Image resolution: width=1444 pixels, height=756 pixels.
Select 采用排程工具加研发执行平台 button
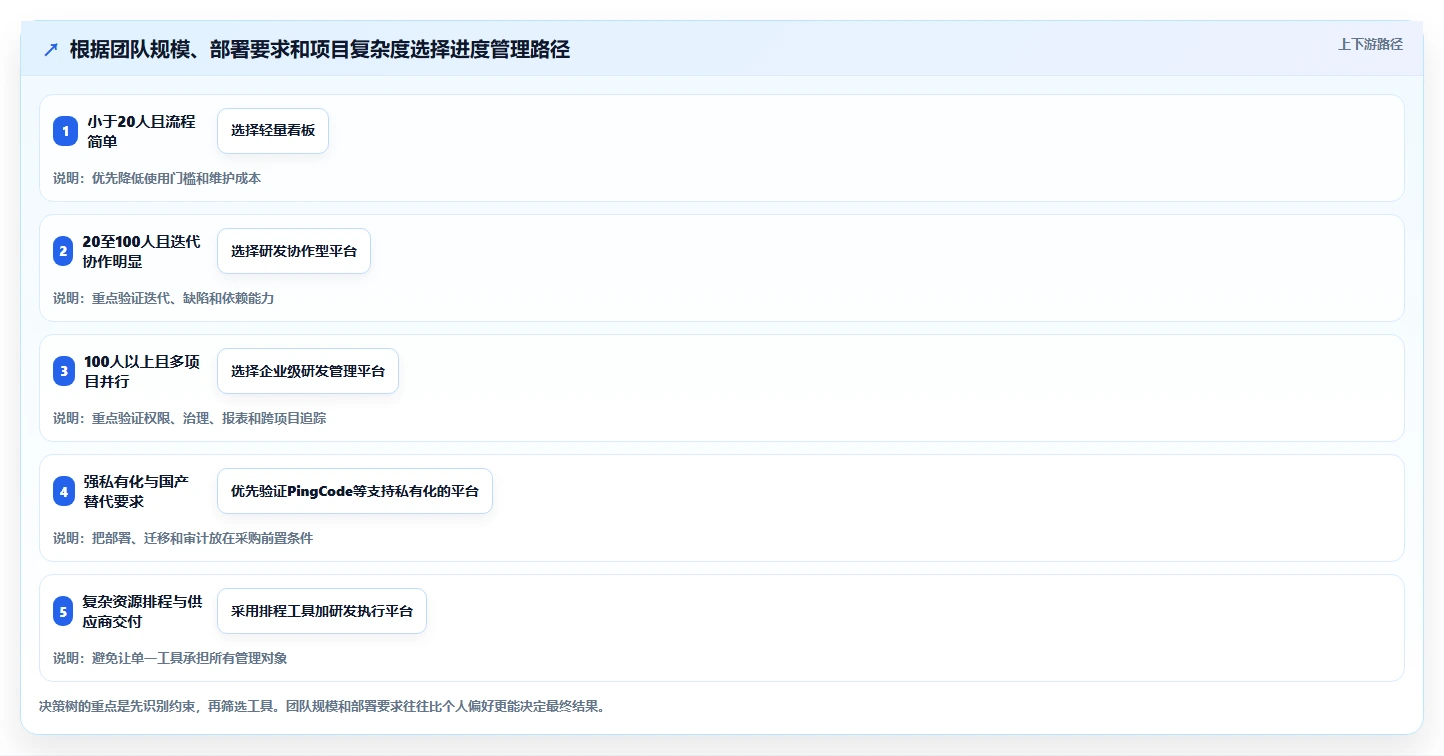point(322,611)
